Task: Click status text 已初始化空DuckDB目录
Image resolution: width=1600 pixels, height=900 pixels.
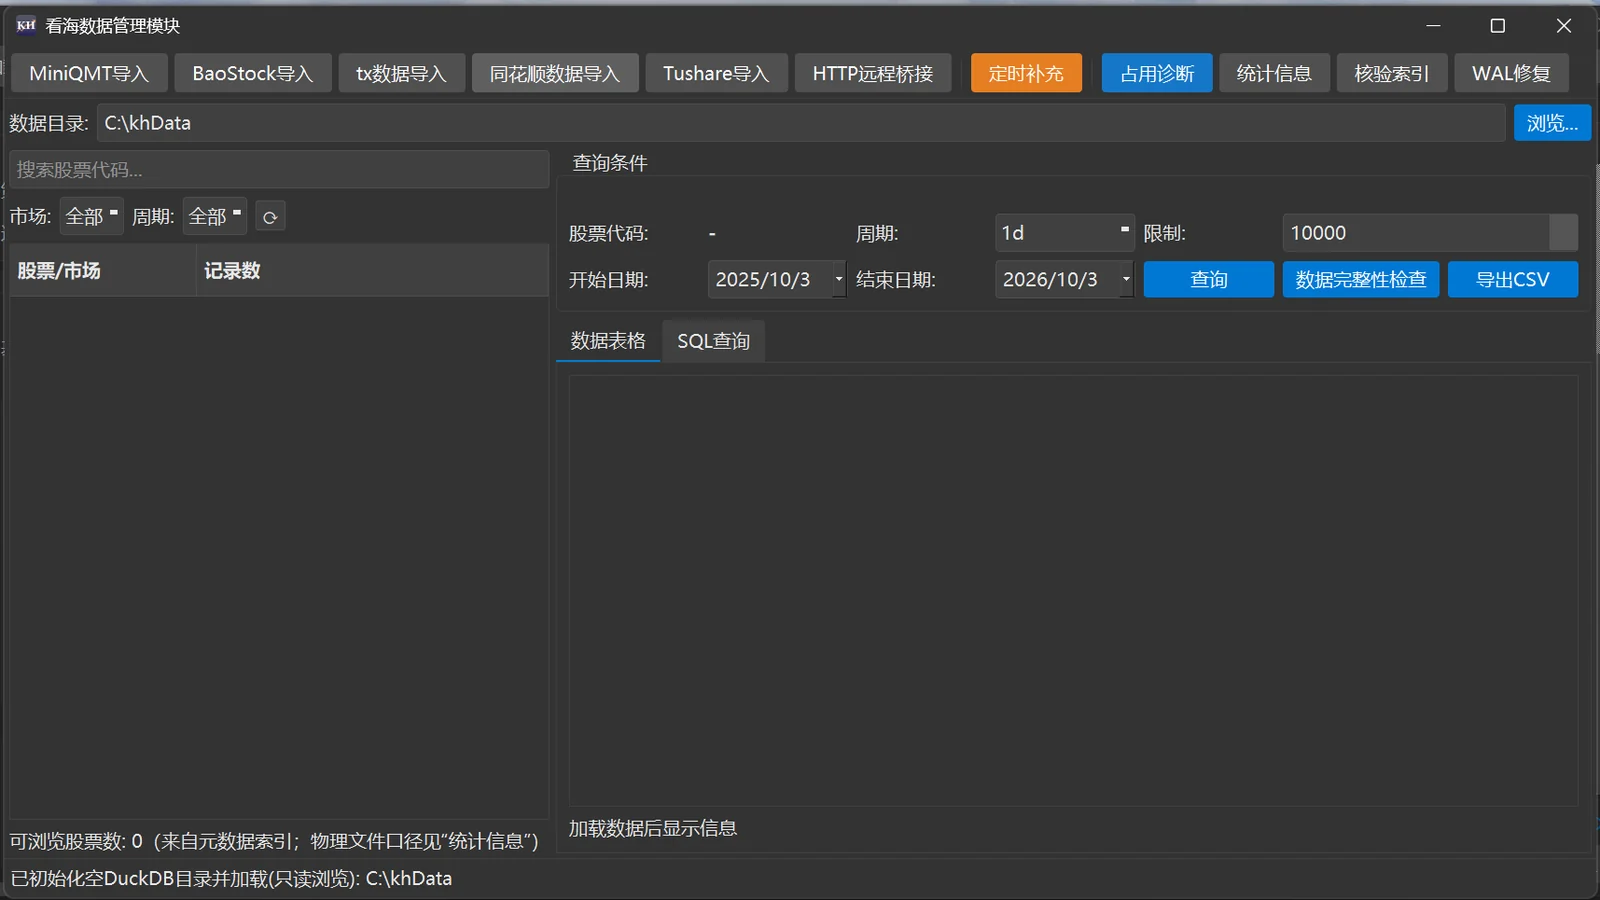Action: pos(231,879)
